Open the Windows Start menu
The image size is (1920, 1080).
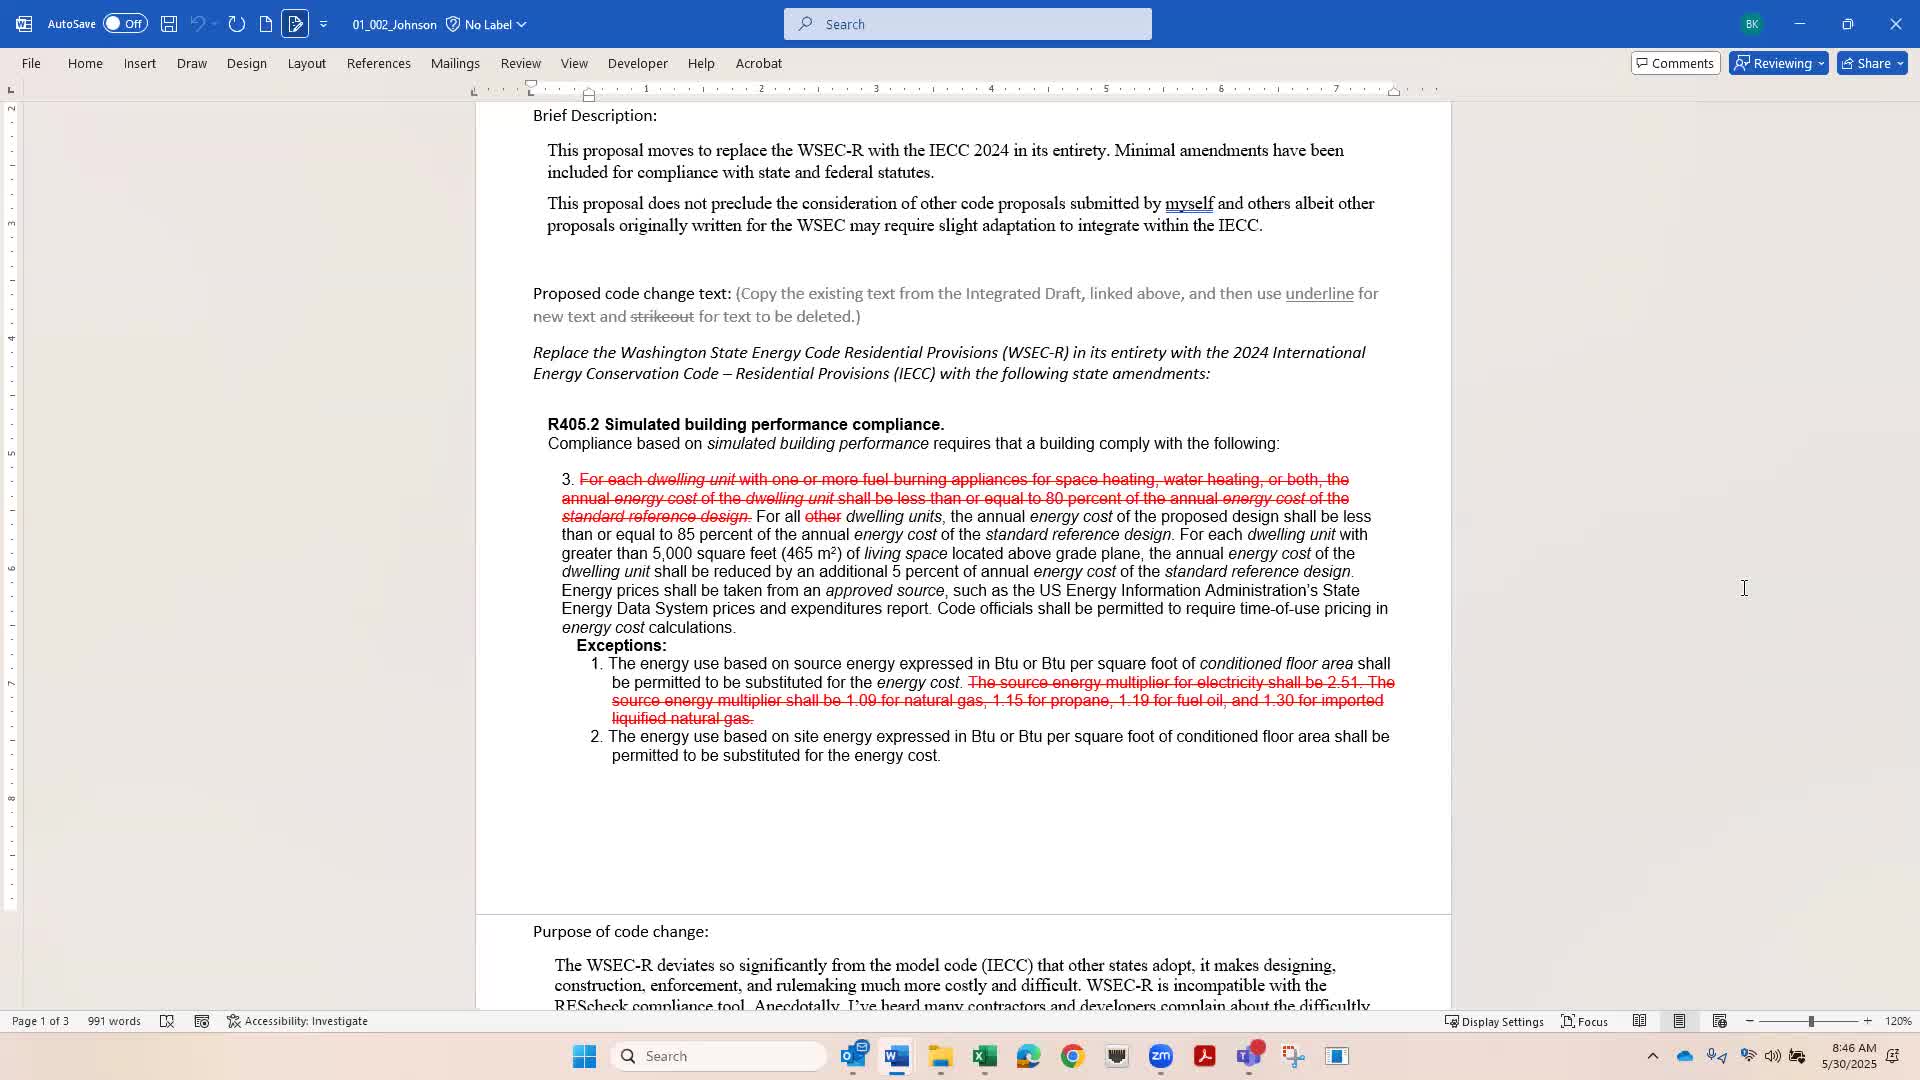[584, 1056]
